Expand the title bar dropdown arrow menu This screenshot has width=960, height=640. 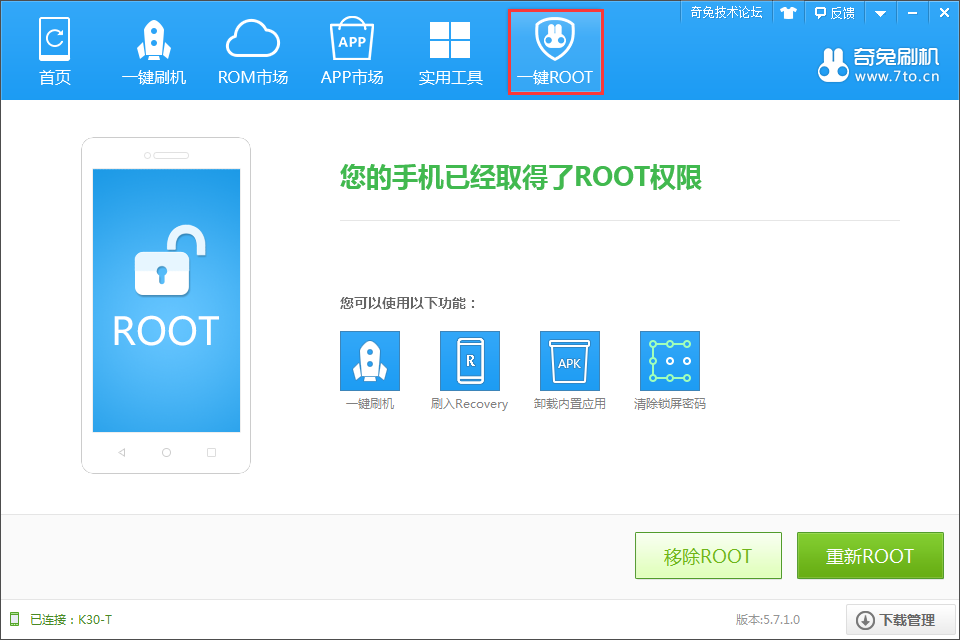pos(880,13)
